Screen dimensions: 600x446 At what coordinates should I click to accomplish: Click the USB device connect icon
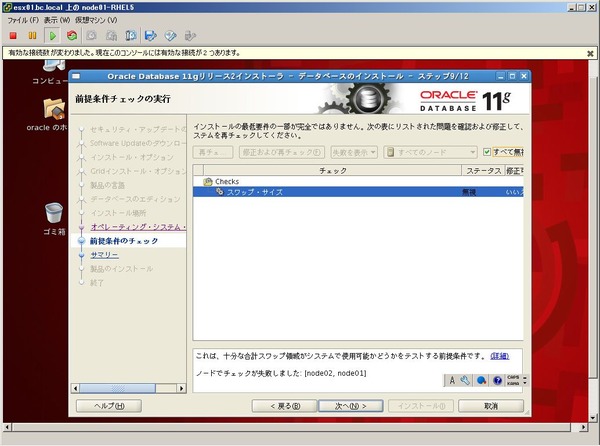(190, 36)
